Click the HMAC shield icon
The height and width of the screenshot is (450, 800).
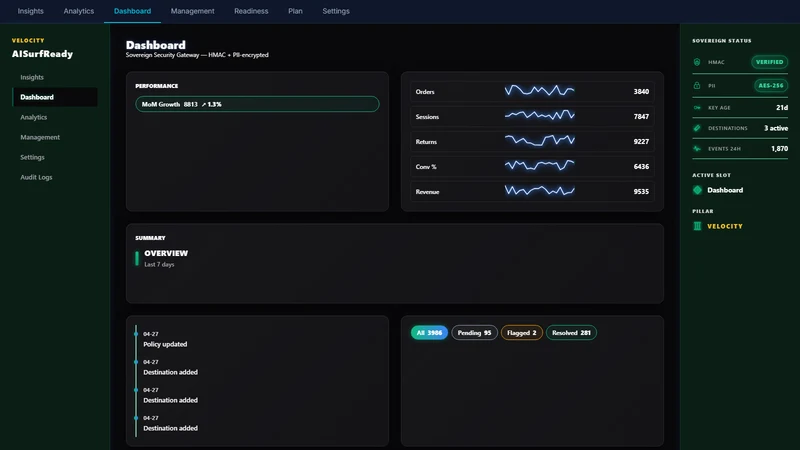697,62
